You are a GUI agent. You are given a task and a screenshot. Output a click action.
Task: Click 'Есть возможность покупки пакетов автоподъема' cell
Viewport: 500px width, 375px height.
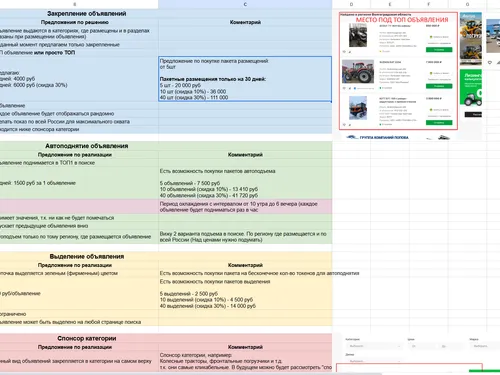click(x=245, y=183)
